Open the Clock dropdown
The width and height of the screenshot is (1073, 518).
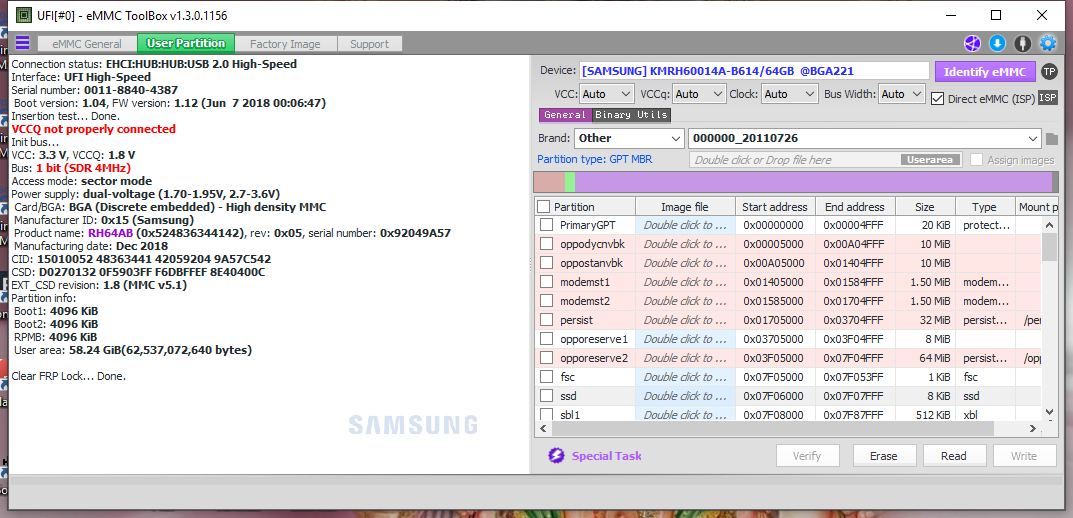tap(790, 94)
